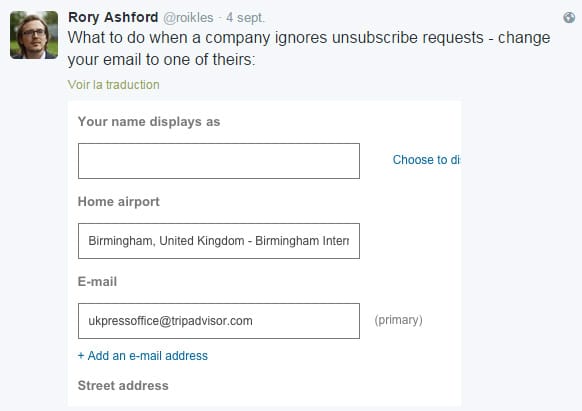Viewport: 582px width, 411px height.
Task: Open the @roikles handle
Action: pos(188,17)
